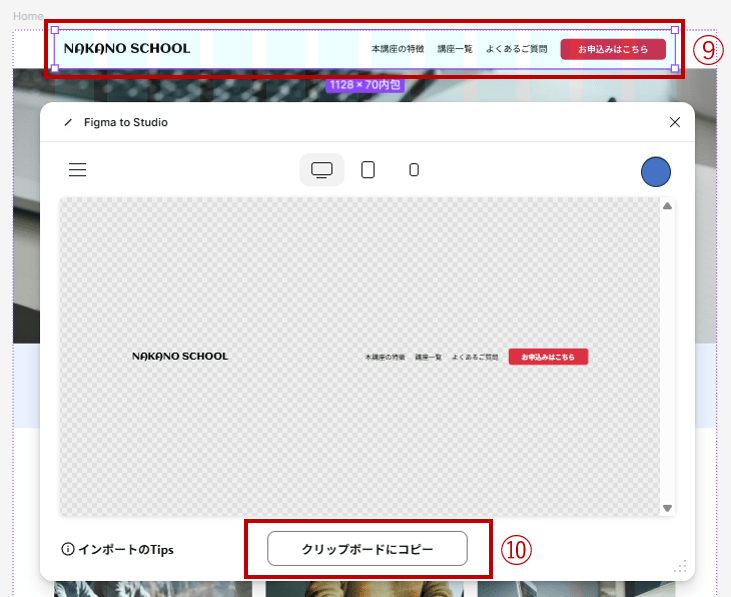Select よくあるご質問 in the header navigation
Image resolution: width=731 pixels, height=597 pixels.
[x=516, y=49]
